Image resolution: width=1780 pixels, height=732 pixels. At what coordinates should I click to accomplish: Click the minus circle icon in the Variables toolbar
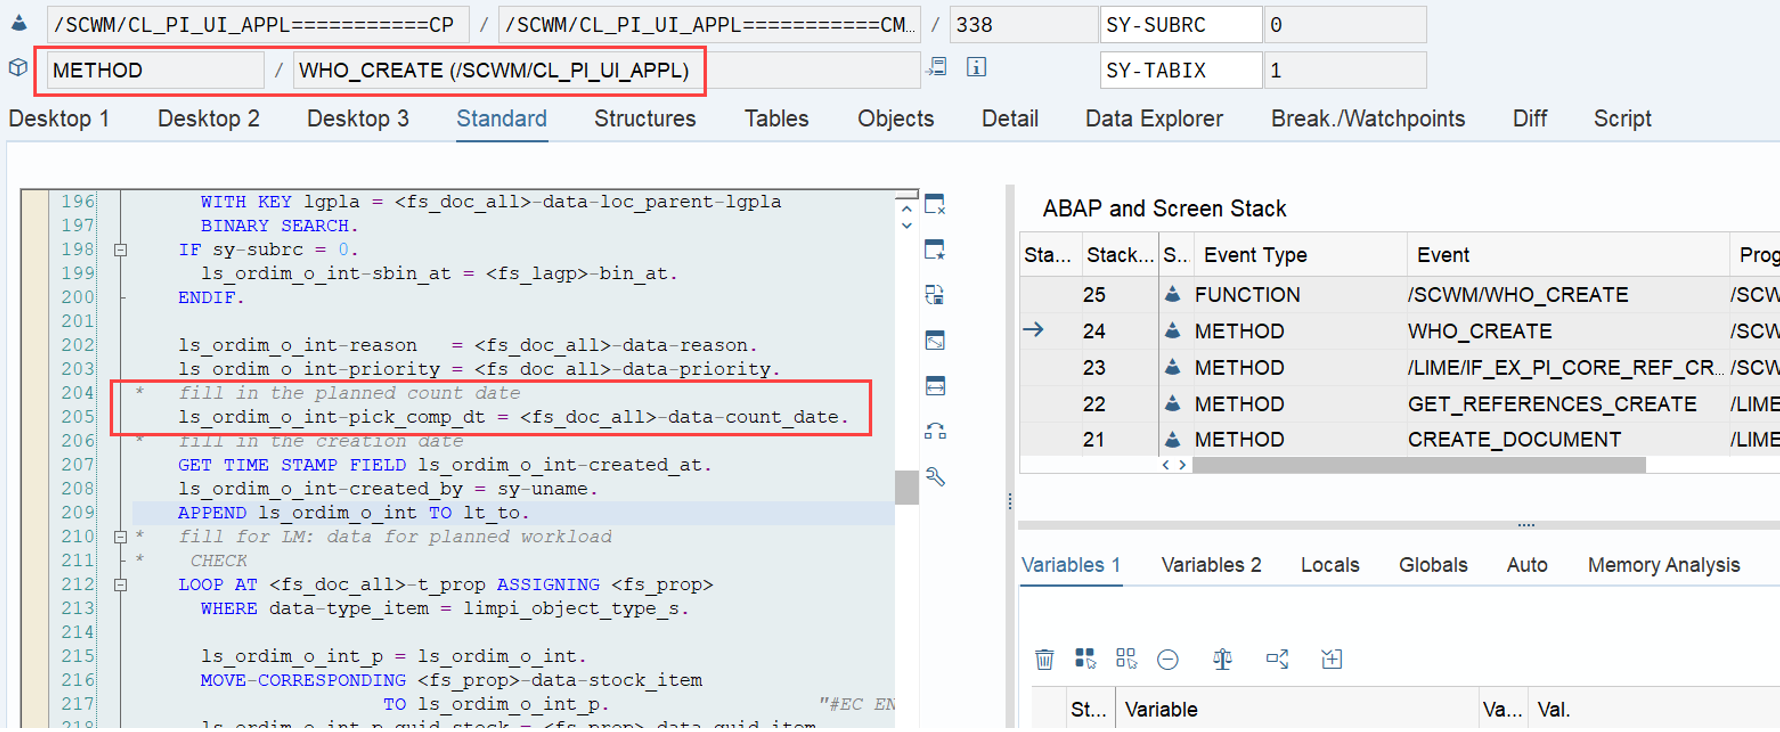pos(1167,659)
